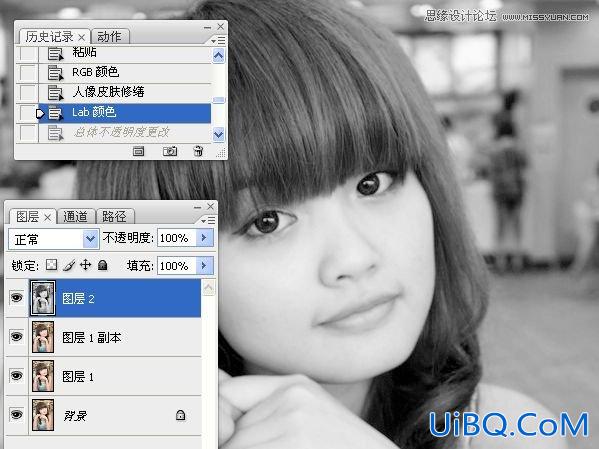Select the RGB 颜色 history state

click(x=125, y=73)
